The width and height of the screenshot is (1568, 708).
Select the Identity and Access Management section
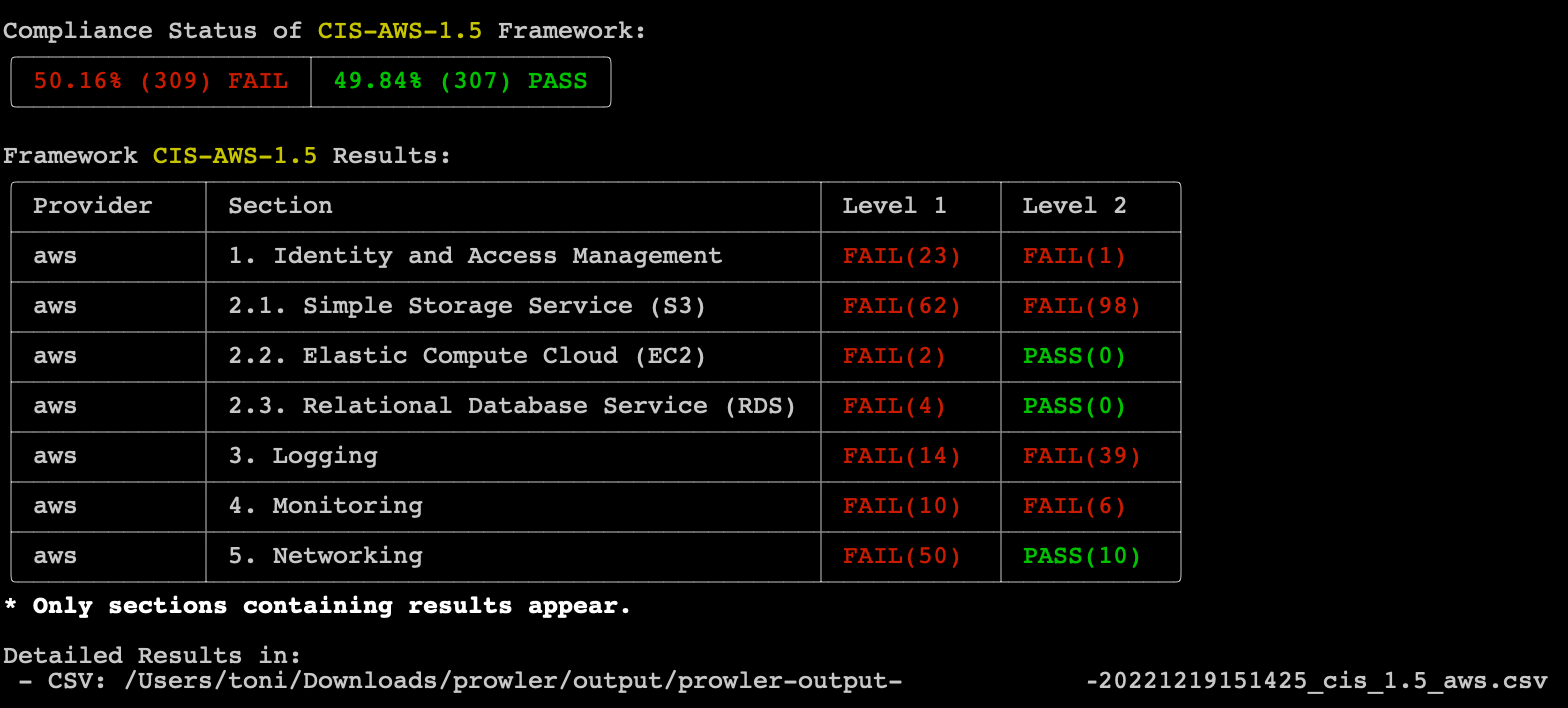click(x=475, y=256)
